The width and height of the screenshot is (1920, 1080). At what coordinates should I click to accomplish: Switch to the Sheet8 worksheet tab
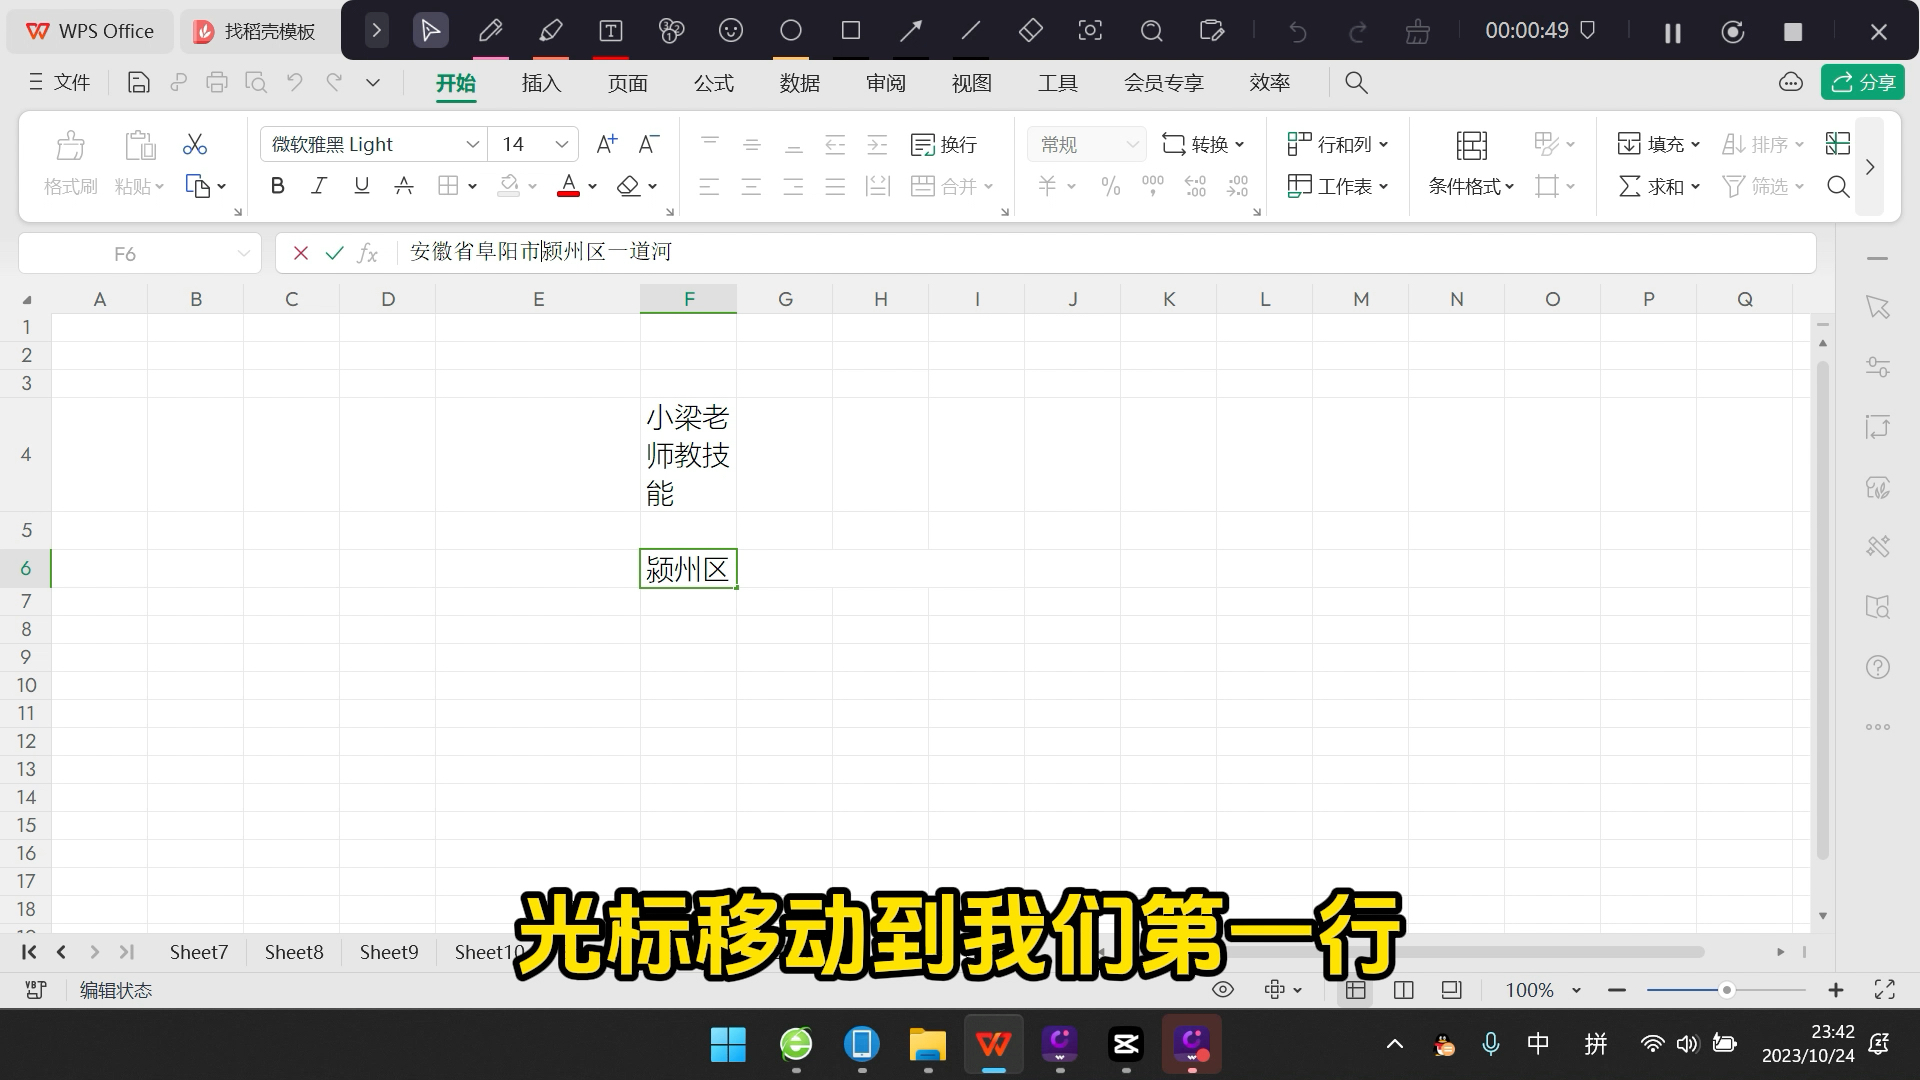[x=293, y=952]
